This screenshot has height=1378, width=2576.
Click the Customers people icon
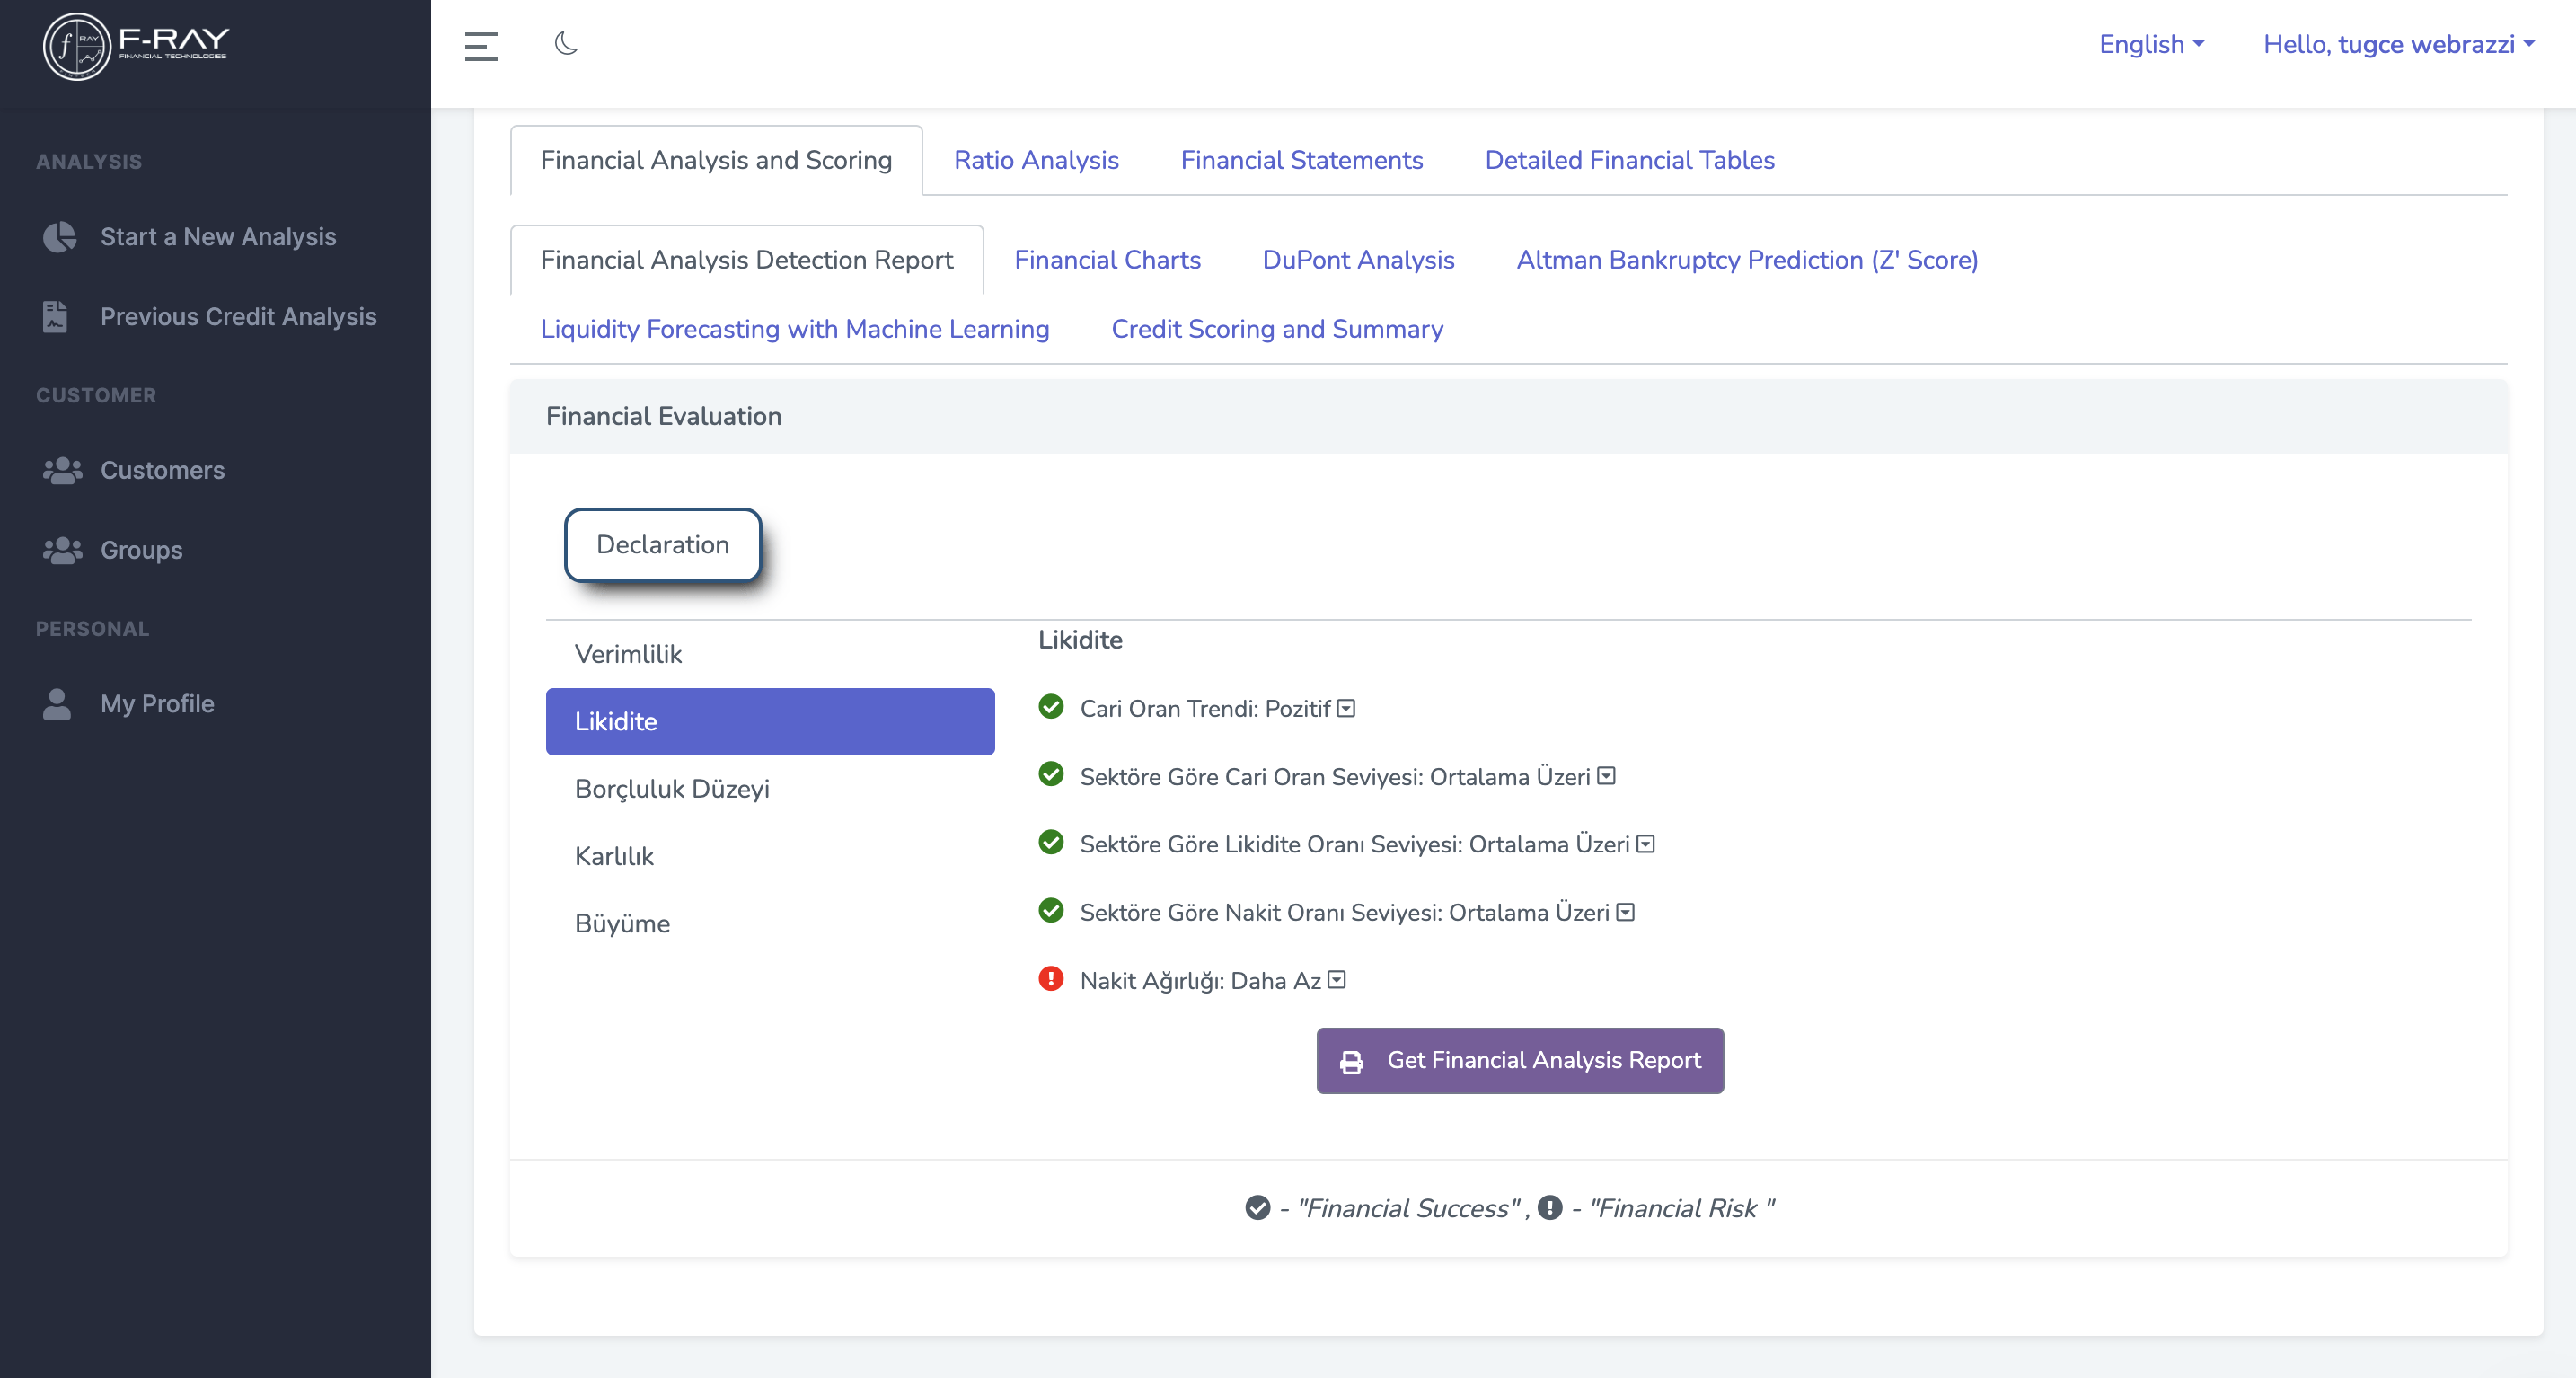62,470
